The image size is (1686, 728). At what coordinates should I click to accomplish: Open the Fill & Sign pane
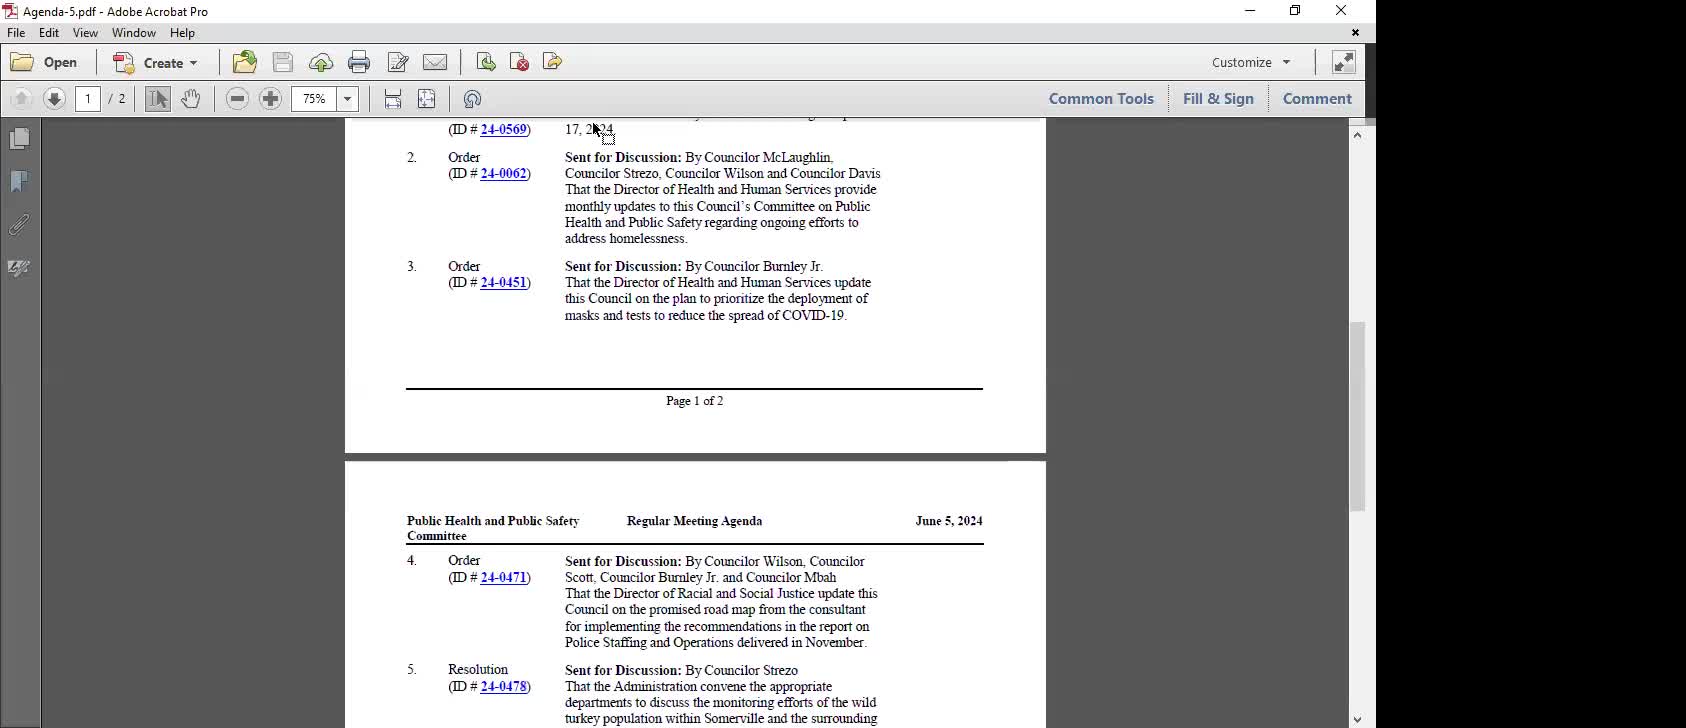1218,98
